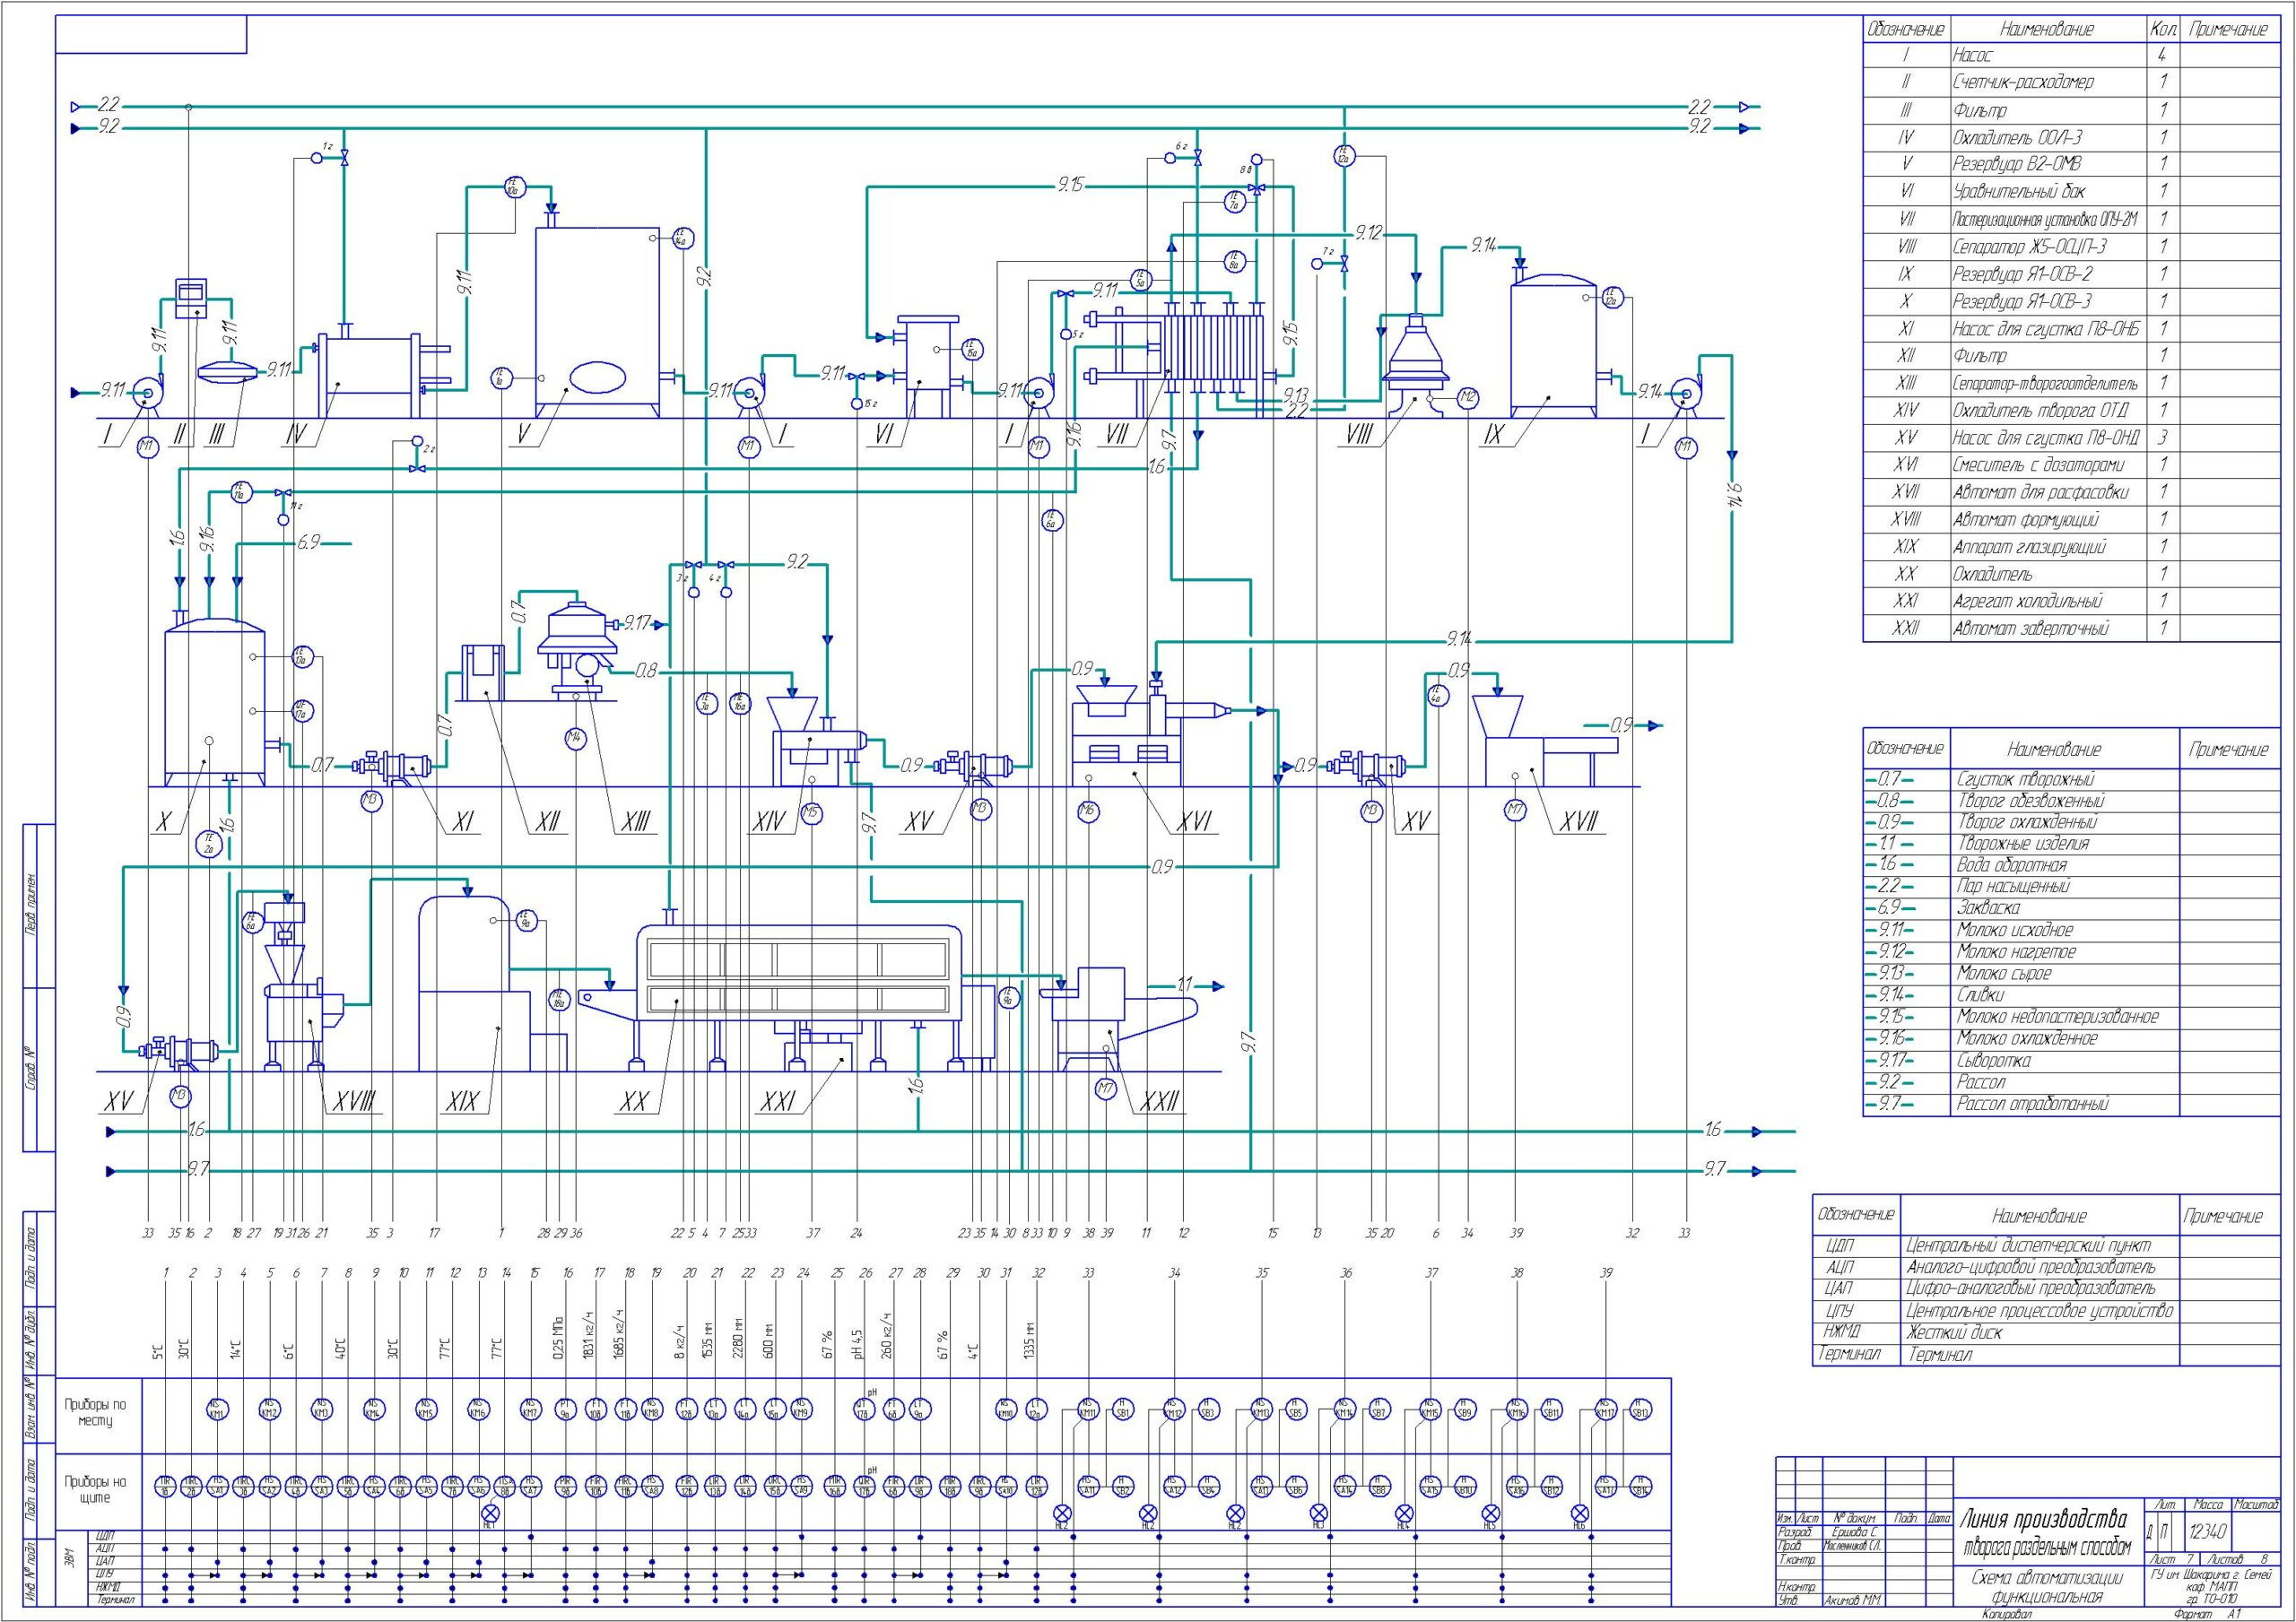Select the mixer with dosers labeled XVI
The width and height of the screenshot is (2296, 1622).
tap(1150, 735)
